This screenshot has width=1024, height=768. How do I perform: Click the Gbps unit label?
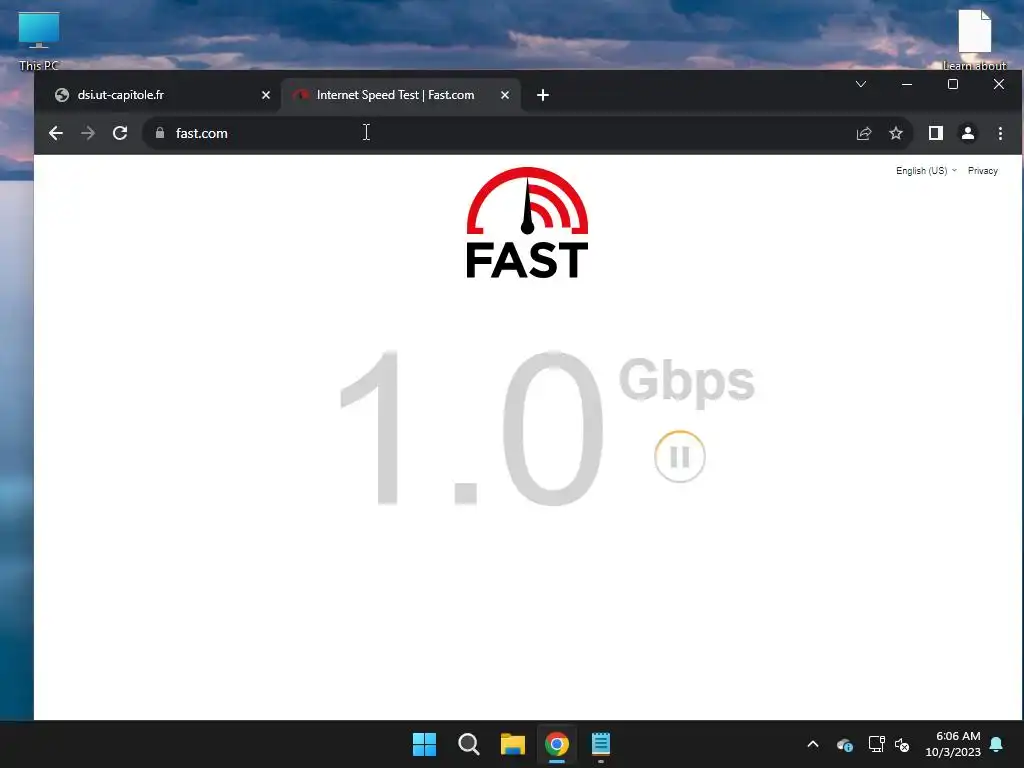click(x=686, y=381)
